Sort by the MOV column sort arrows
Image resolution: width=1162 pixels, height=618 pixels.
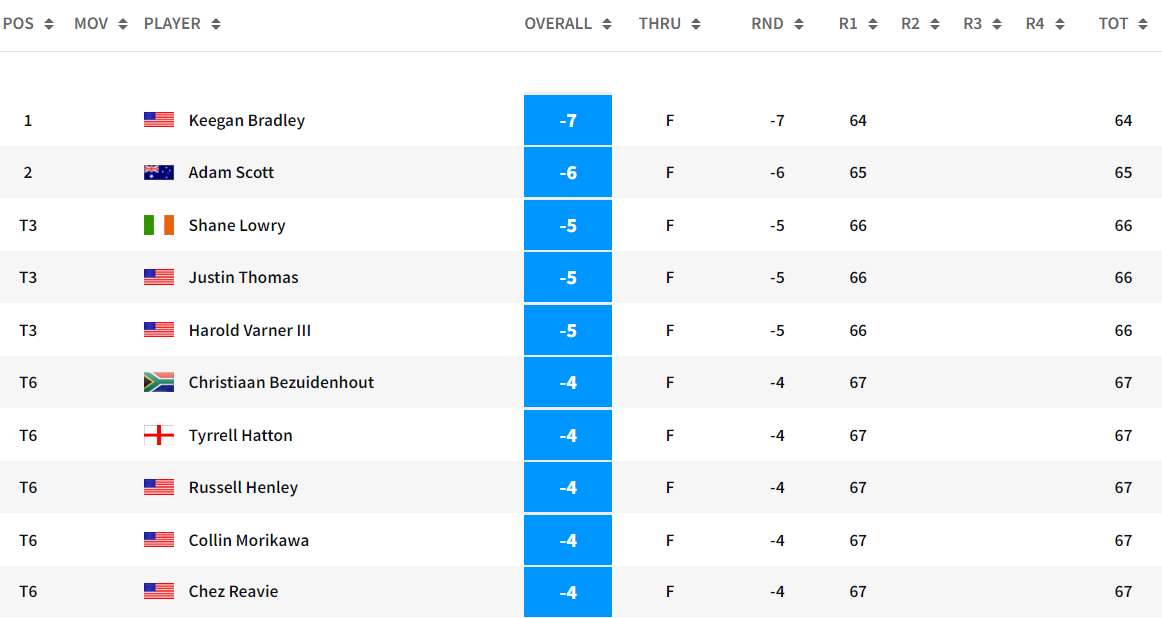tap(123, 24)
